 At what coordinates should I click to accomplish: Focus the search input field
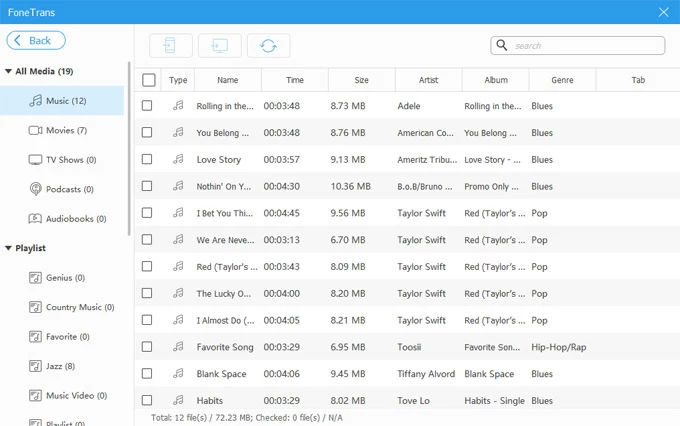pyautogui.click(x=585, y=46)
